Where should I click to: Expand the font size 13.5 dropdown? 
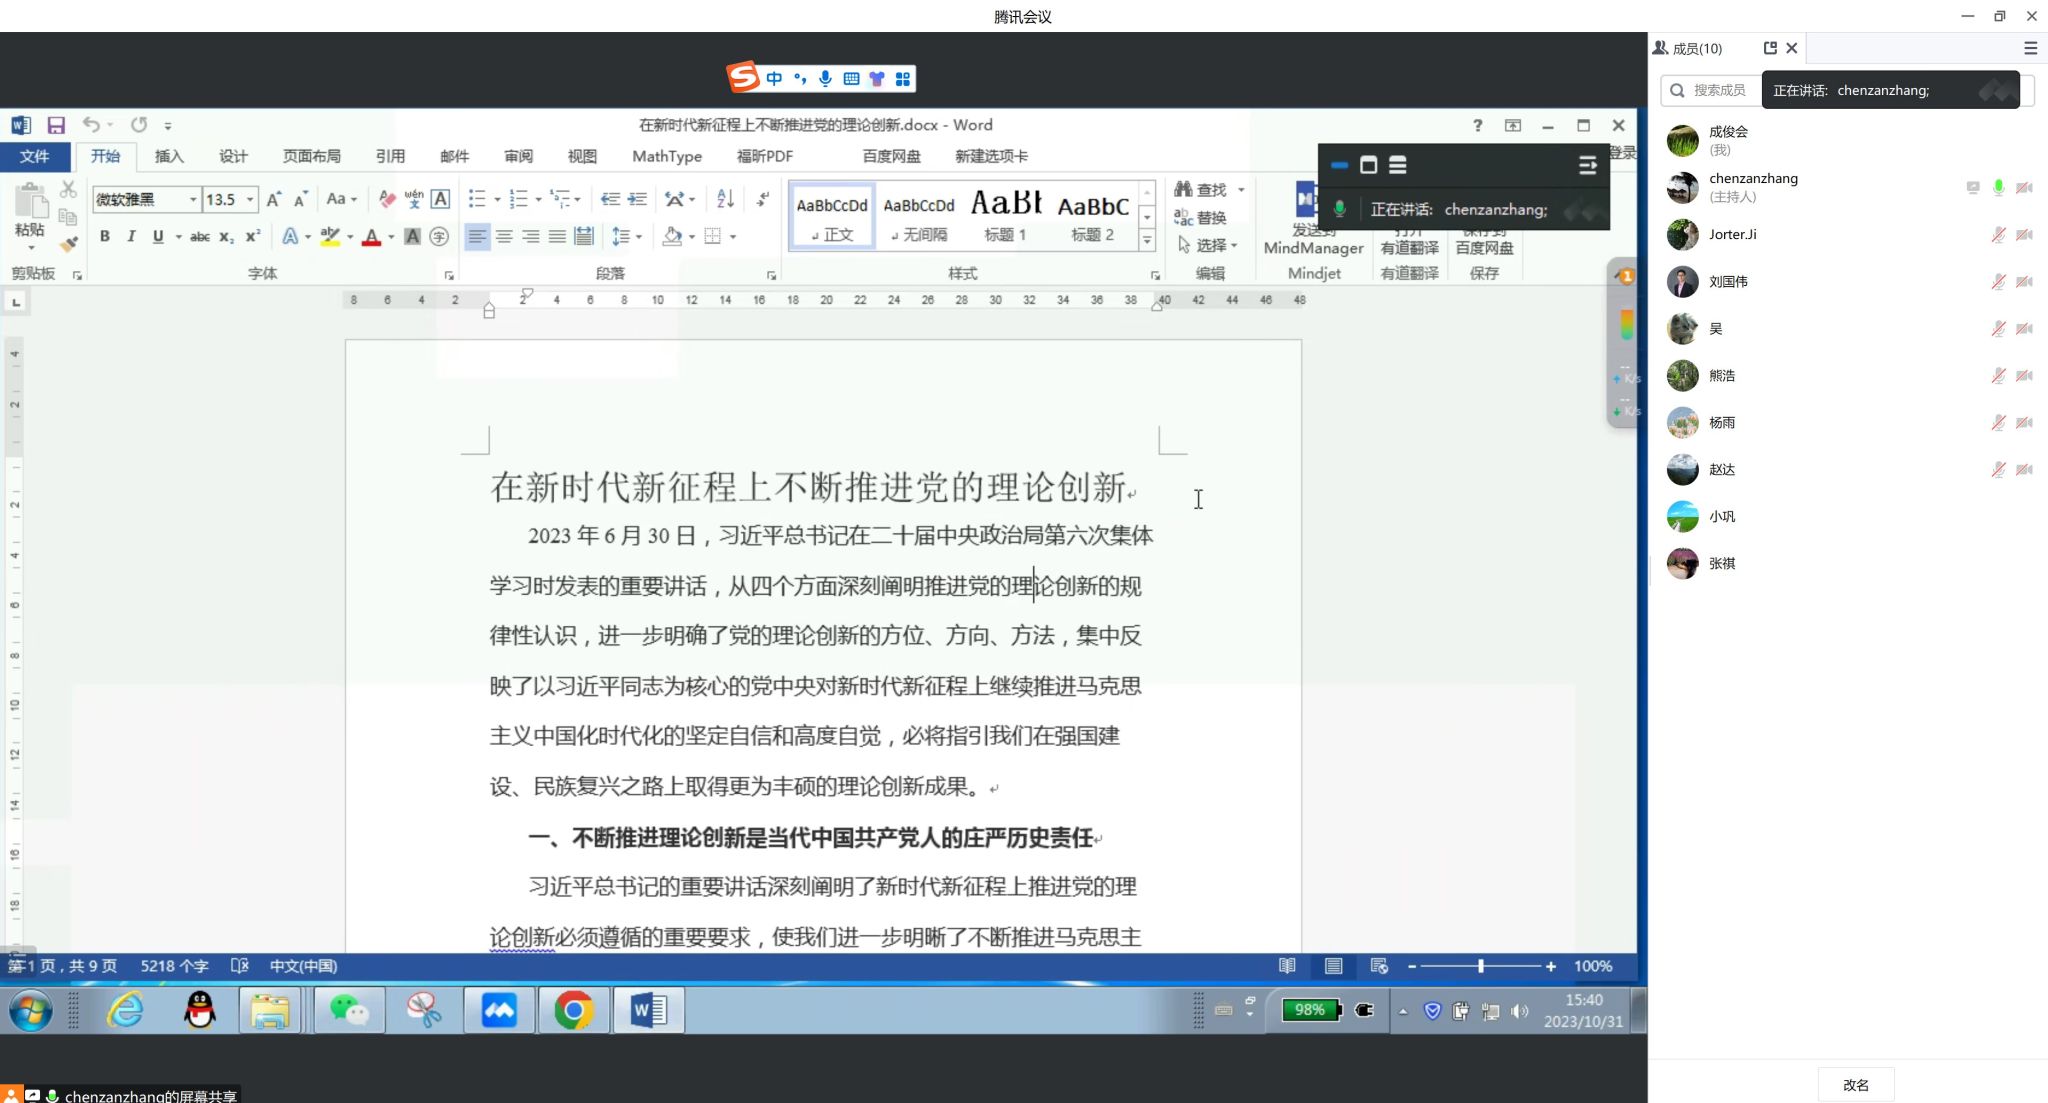tap(250, 200)
